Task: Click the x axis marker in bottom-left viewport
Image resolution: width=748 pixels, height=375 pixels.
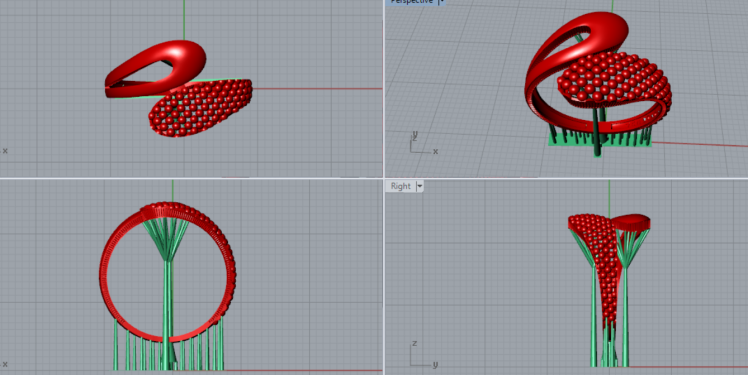Action: [x=5, y=365]
